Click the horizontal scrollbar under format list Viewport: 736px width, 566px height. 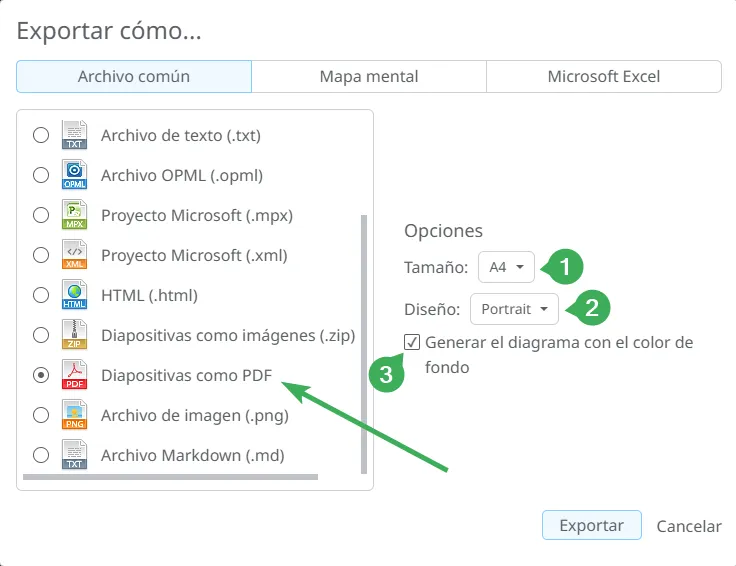[x=170, y=477]
